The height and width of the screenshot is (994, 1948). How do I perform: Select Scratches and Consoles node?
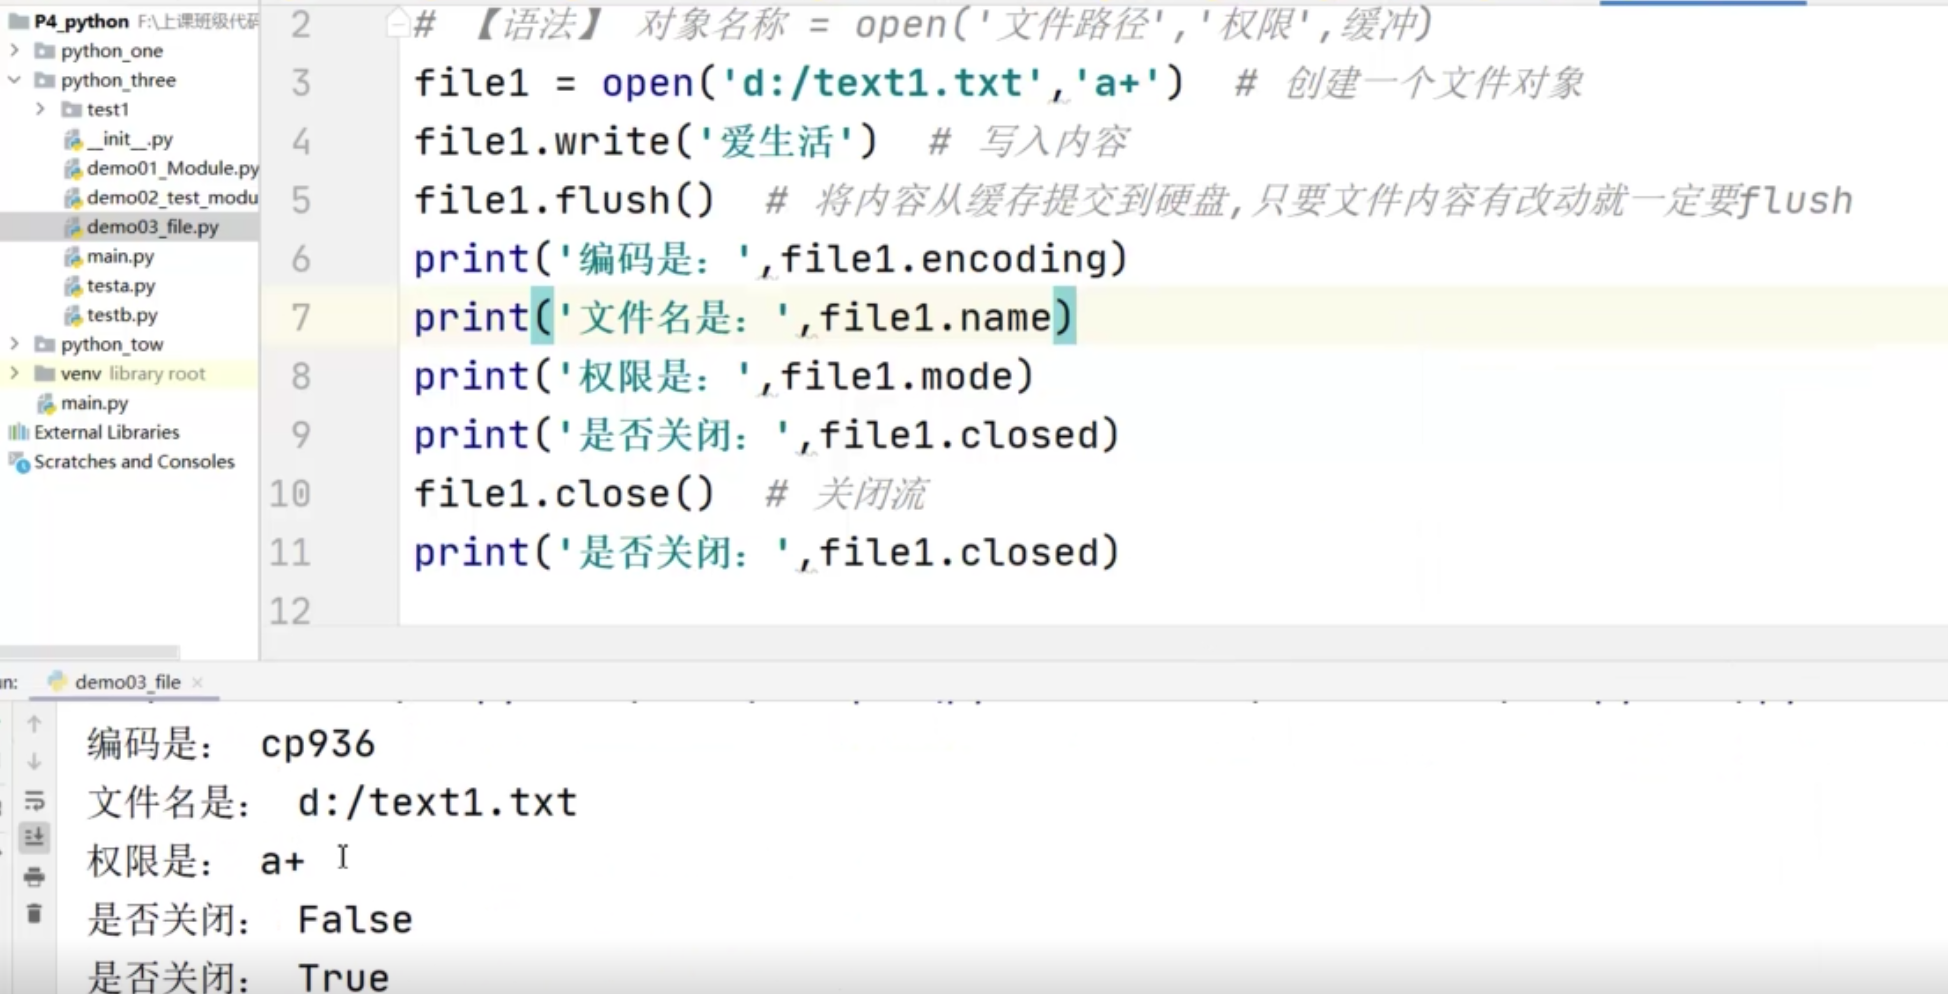[134, 462]
